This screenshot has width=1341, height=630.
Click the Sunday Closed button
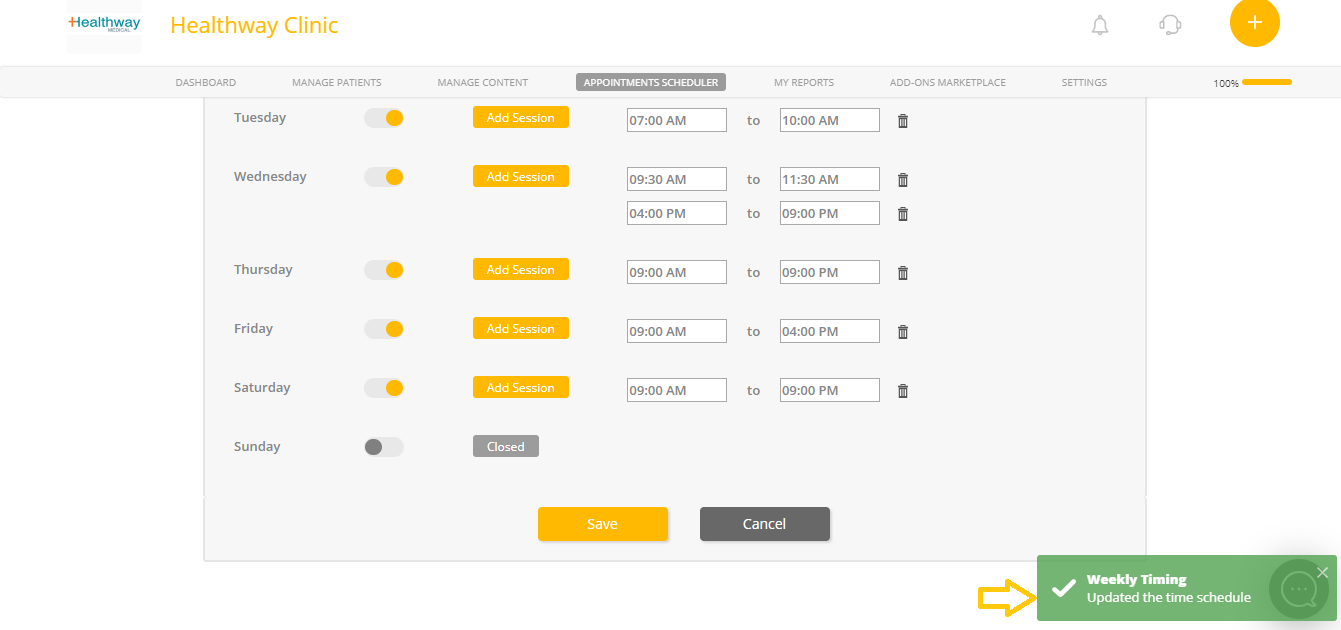tap(506, 447)
